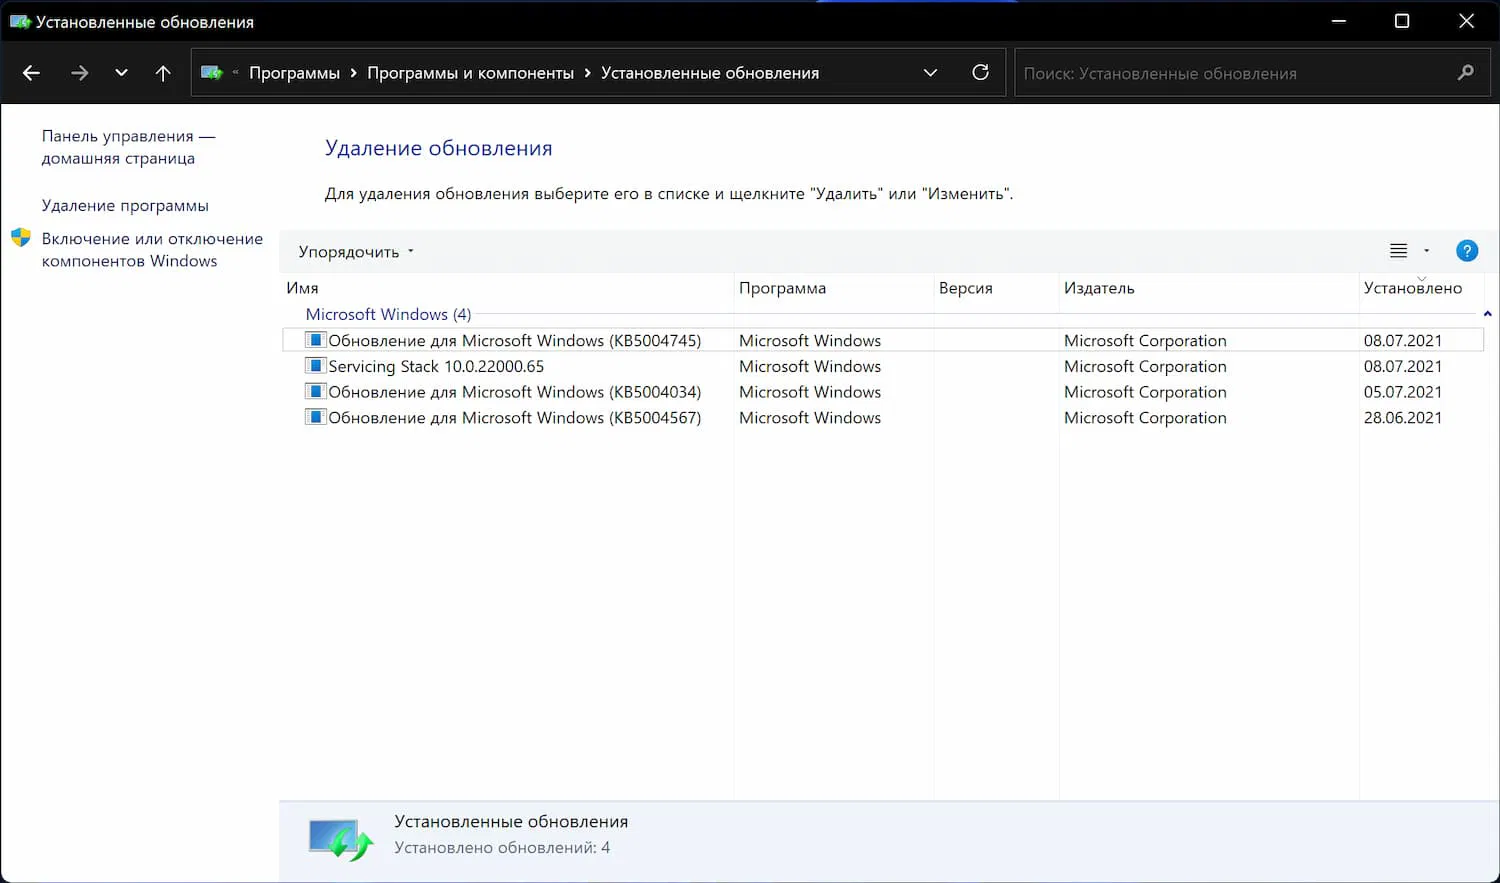Open the 'Удаление программы' link
Screen dimensions: 1500x883
[125, 205]
